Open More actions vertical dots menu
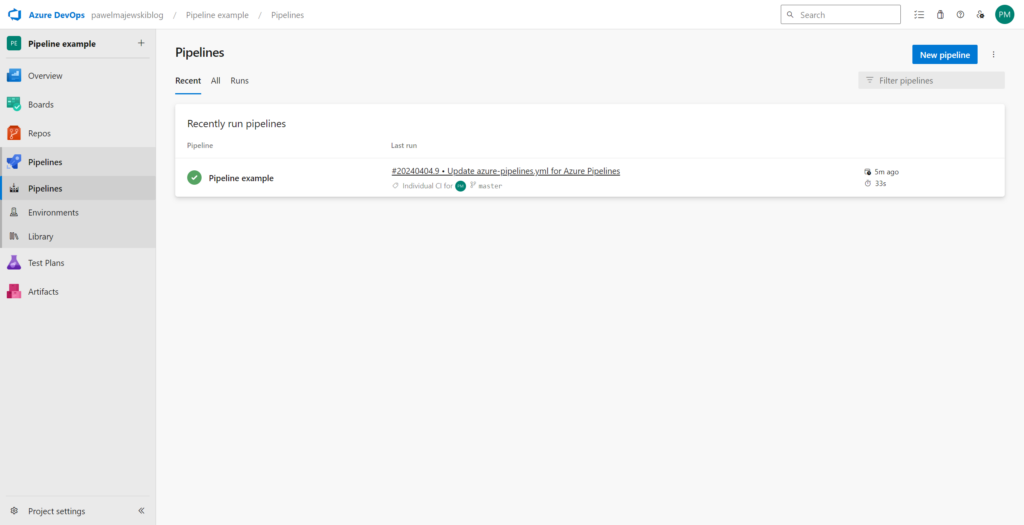The image size is (1024, 525). [994, 55]
